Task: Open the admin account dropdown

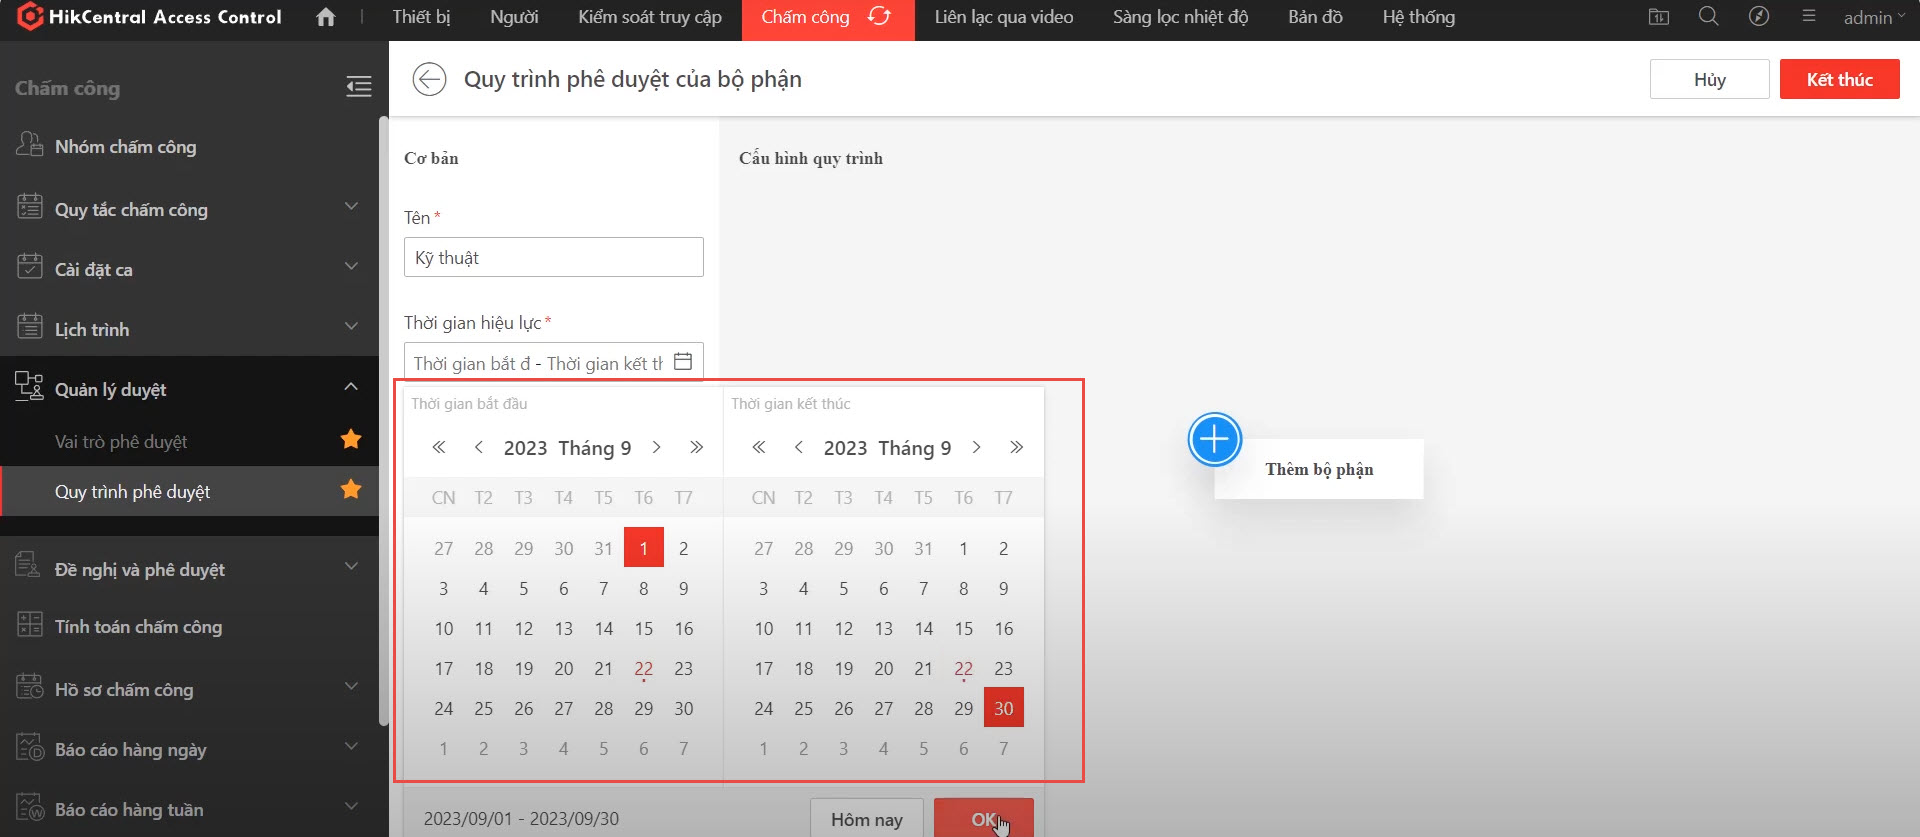Action: coord(1873,18)
